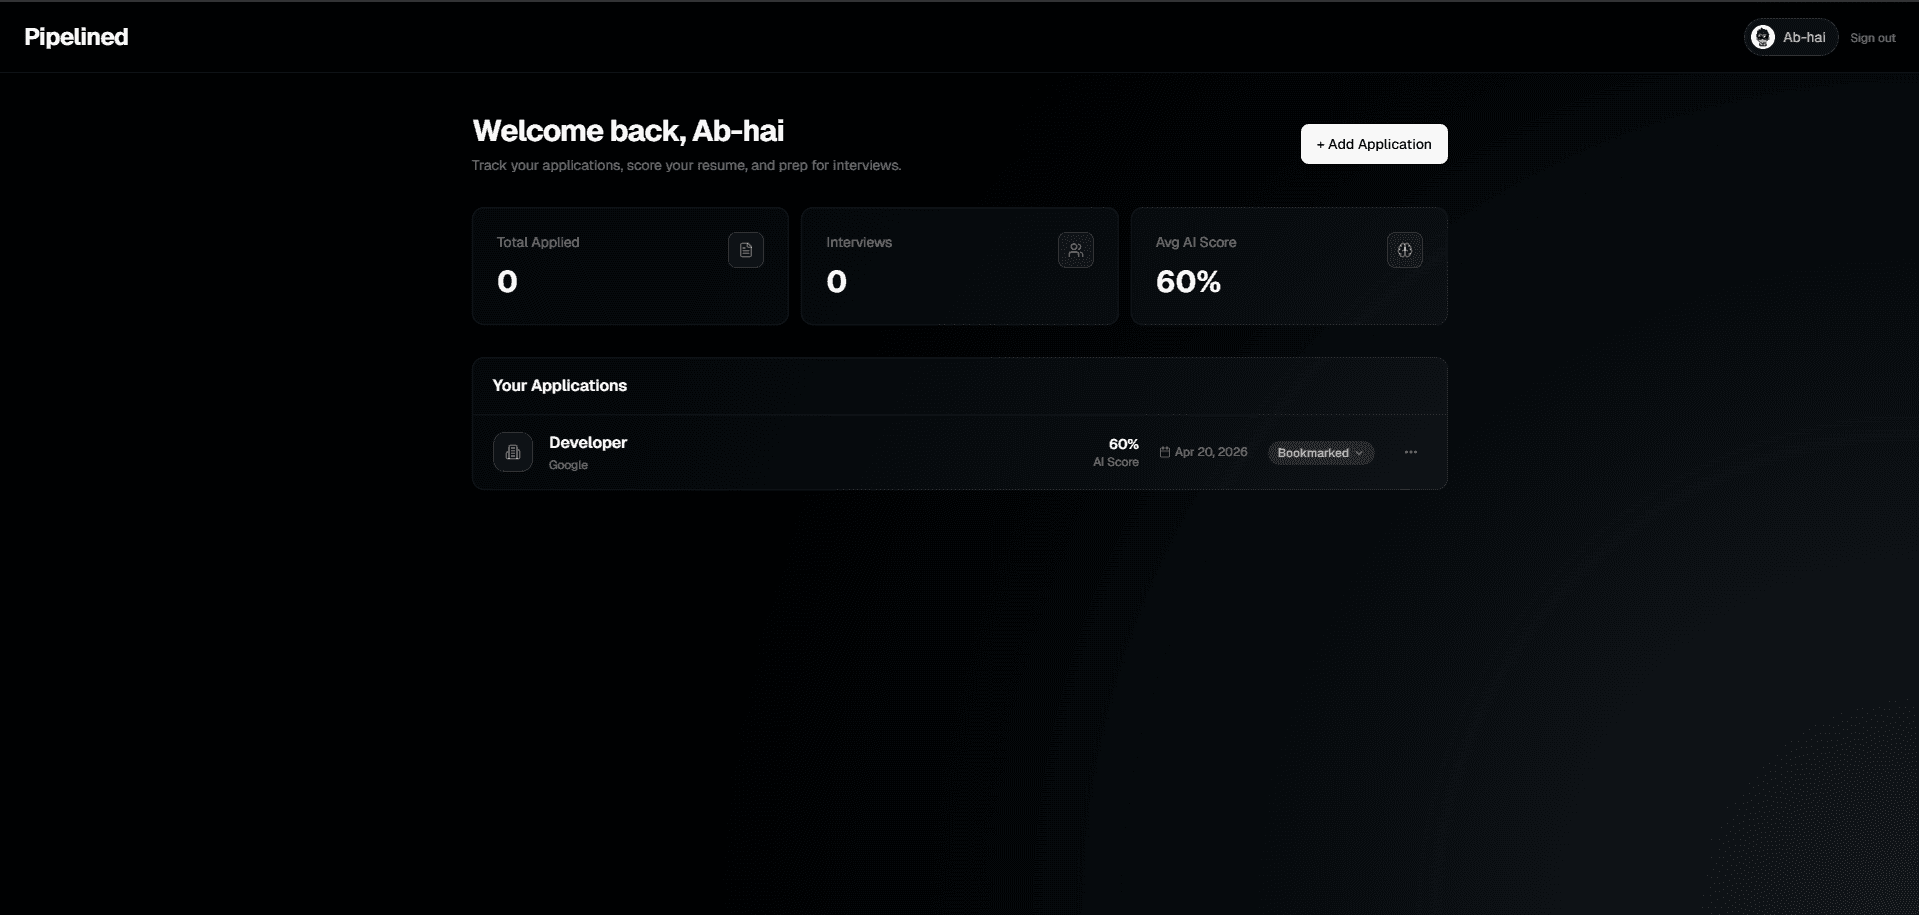Click the Pipelined logo
The width and height of the screenshot is (1919, 915).
tap(76, 37)
